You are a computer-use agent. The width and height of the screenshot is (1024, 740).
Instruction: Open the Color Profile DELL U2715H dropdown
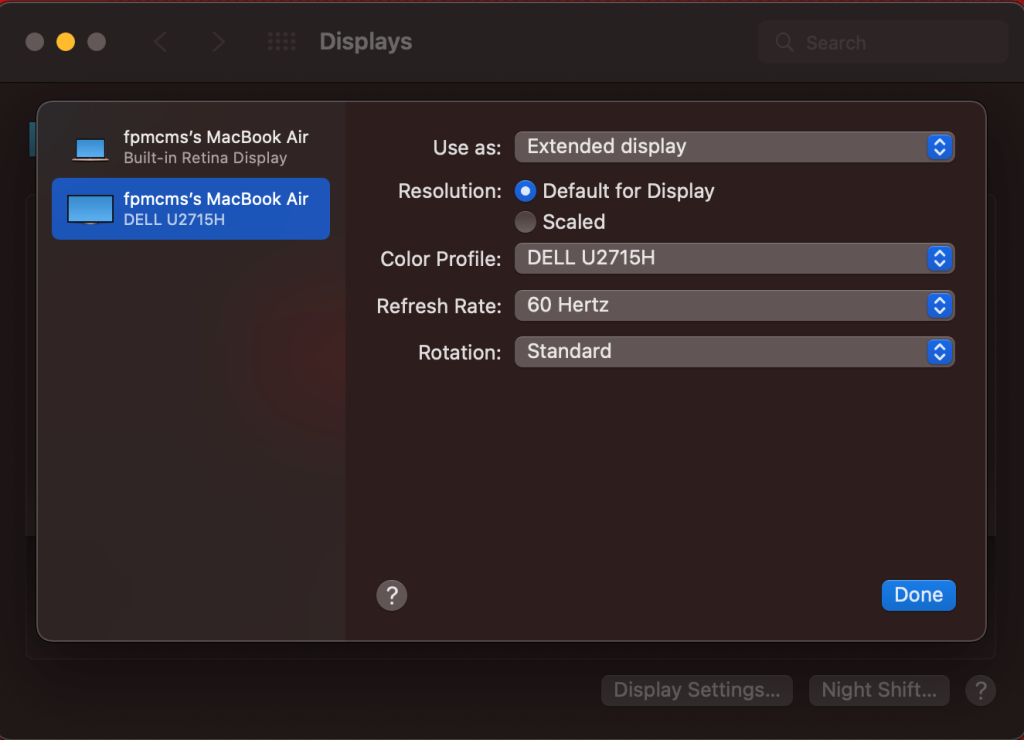tap(735, 259)
